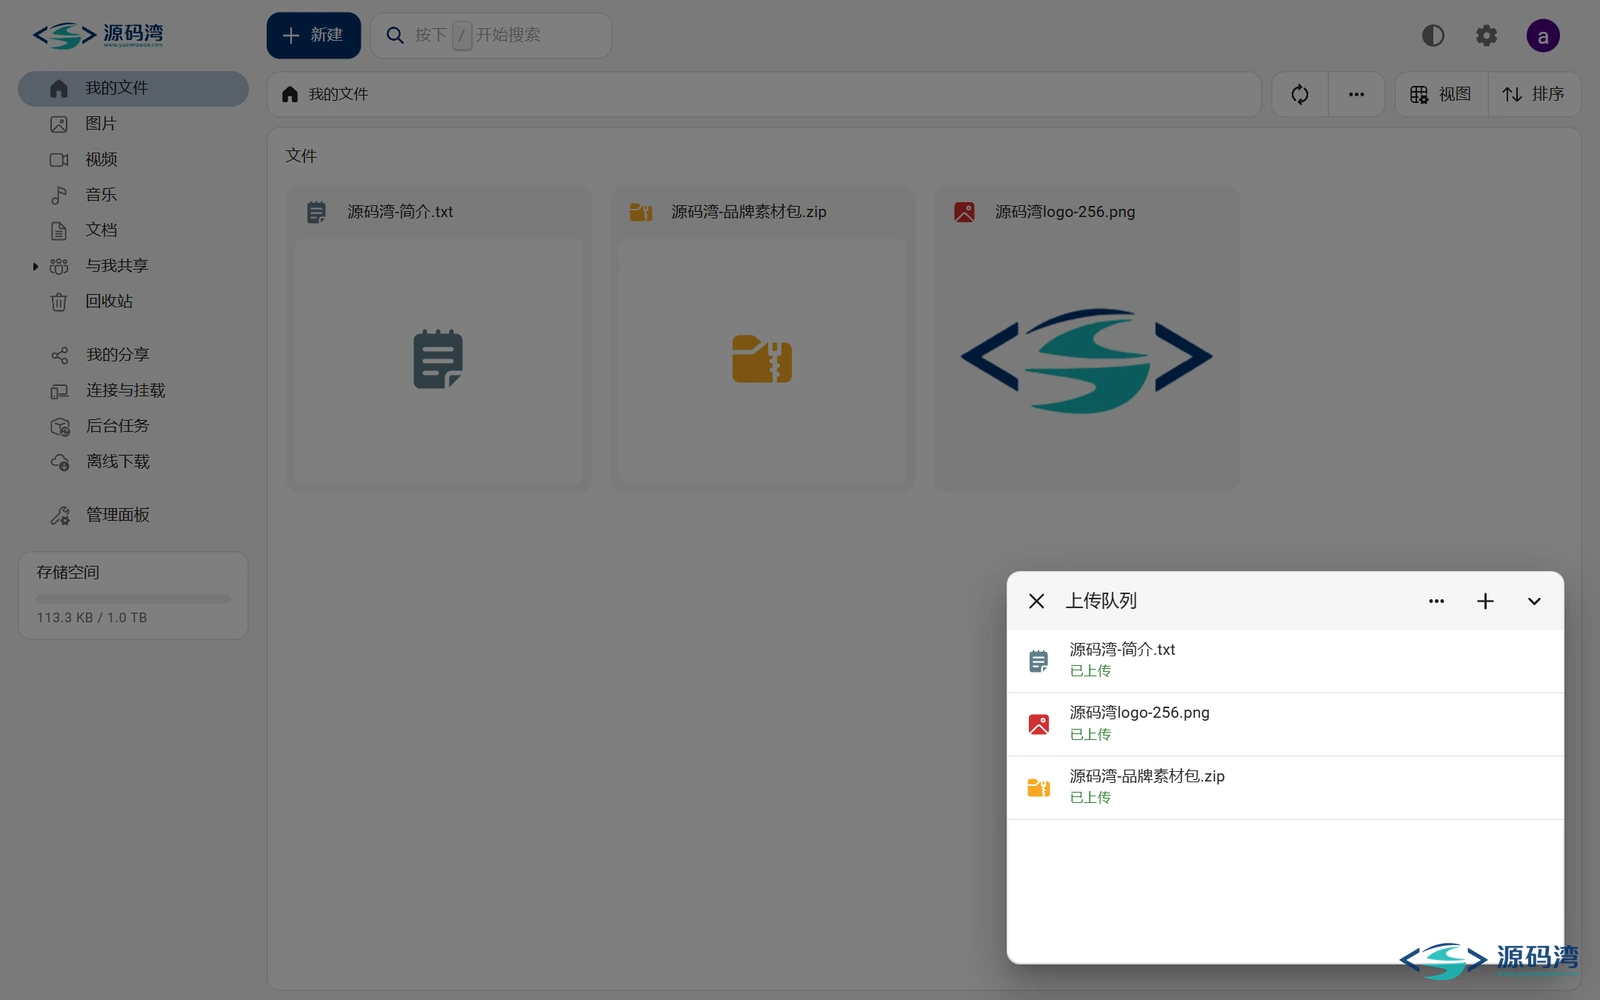
Task: Click 源码湾-简介.txt in upload queue
Action: coord(1285,661)
